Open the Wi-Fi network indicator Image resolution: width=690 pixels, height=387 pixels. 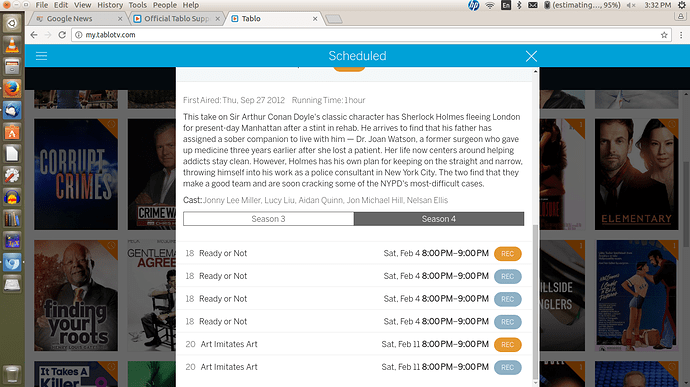[490, 5]
